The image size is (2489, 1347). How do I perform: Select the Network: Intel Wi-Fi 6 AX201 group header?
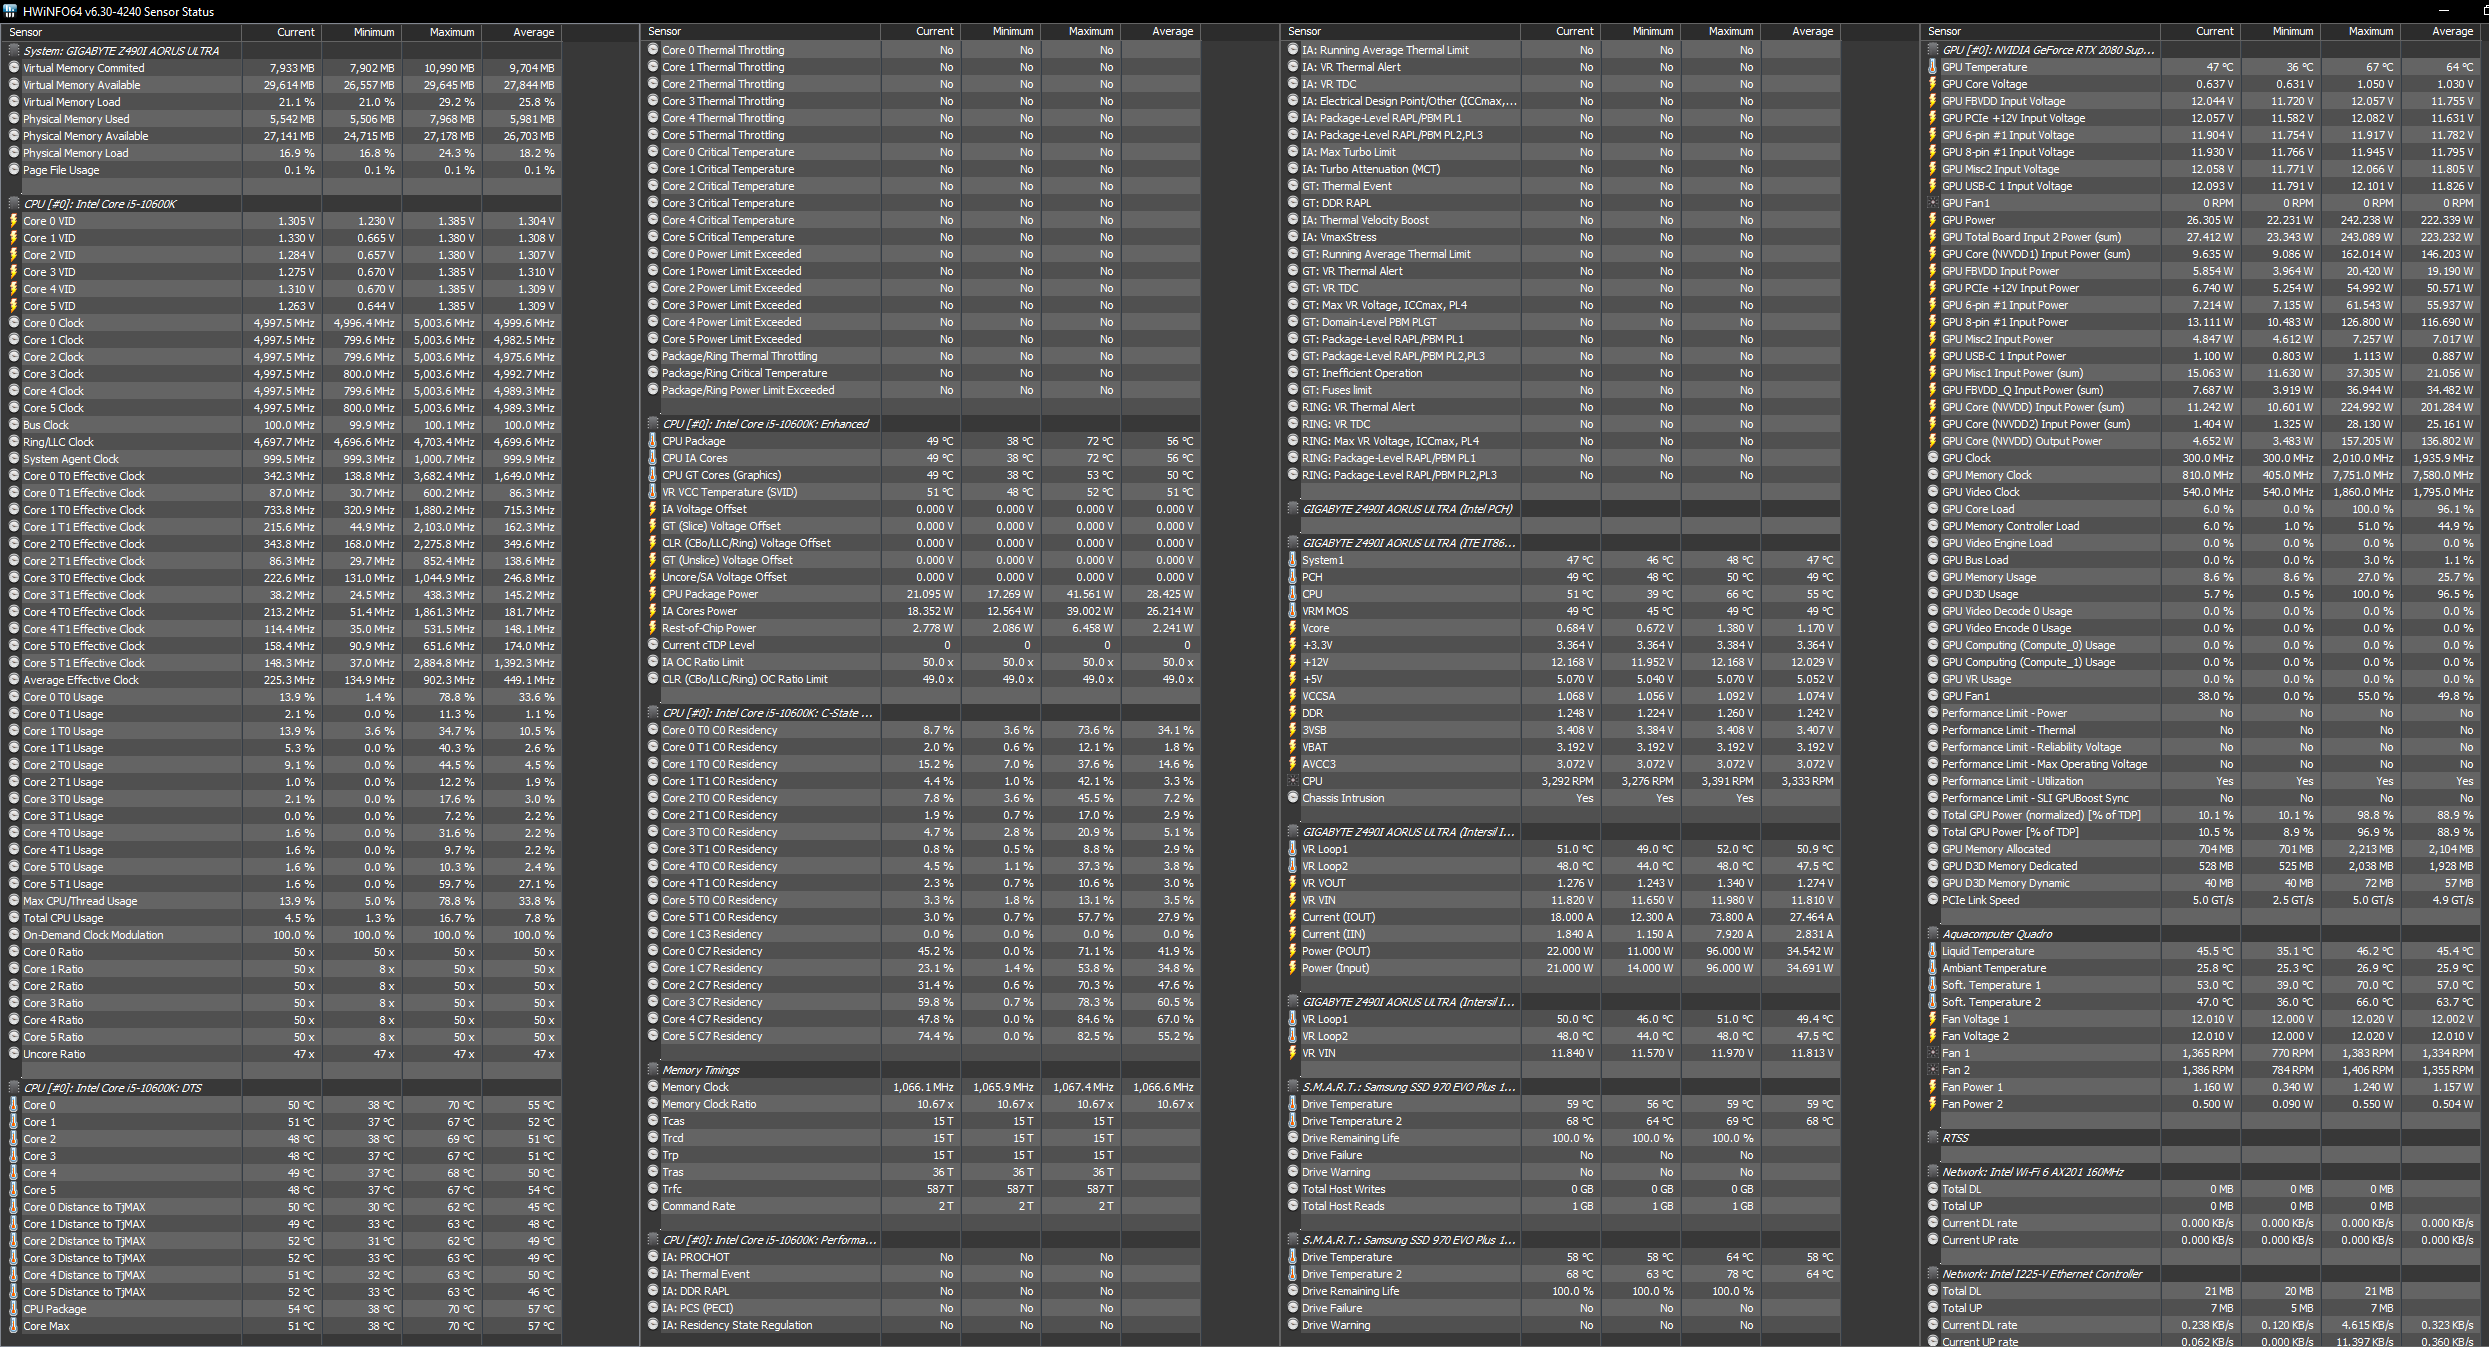coord(2030,1172)
